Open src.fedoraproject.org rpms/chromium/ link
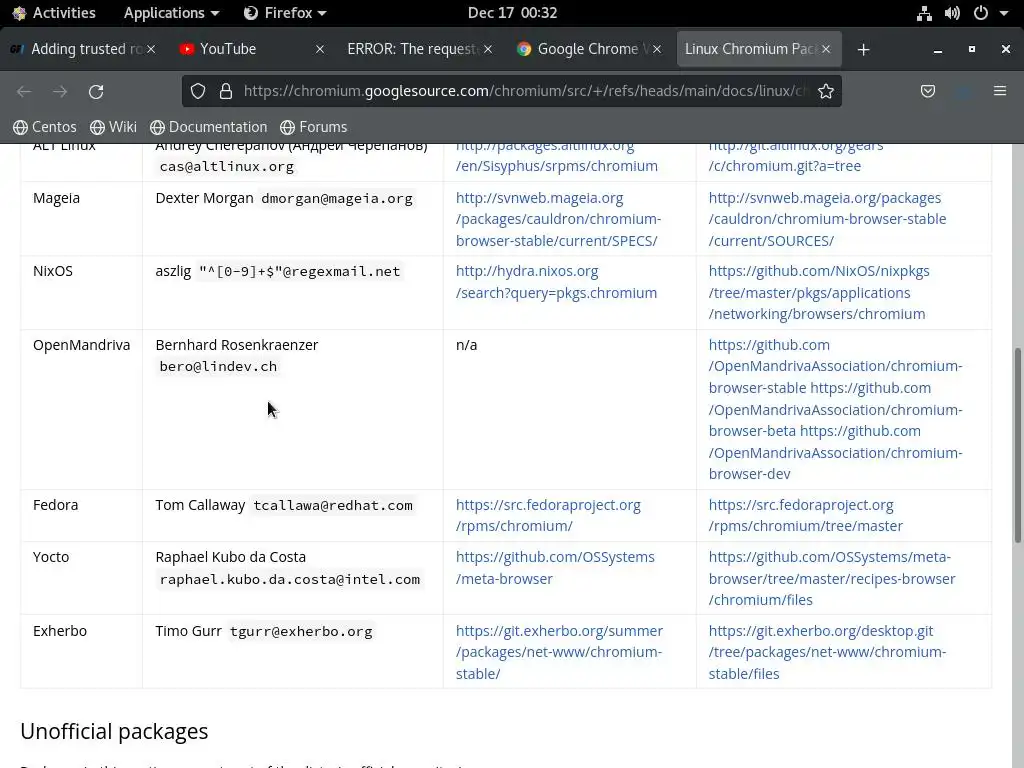Viewport: 1024px width, 768px height. (548, 515)
